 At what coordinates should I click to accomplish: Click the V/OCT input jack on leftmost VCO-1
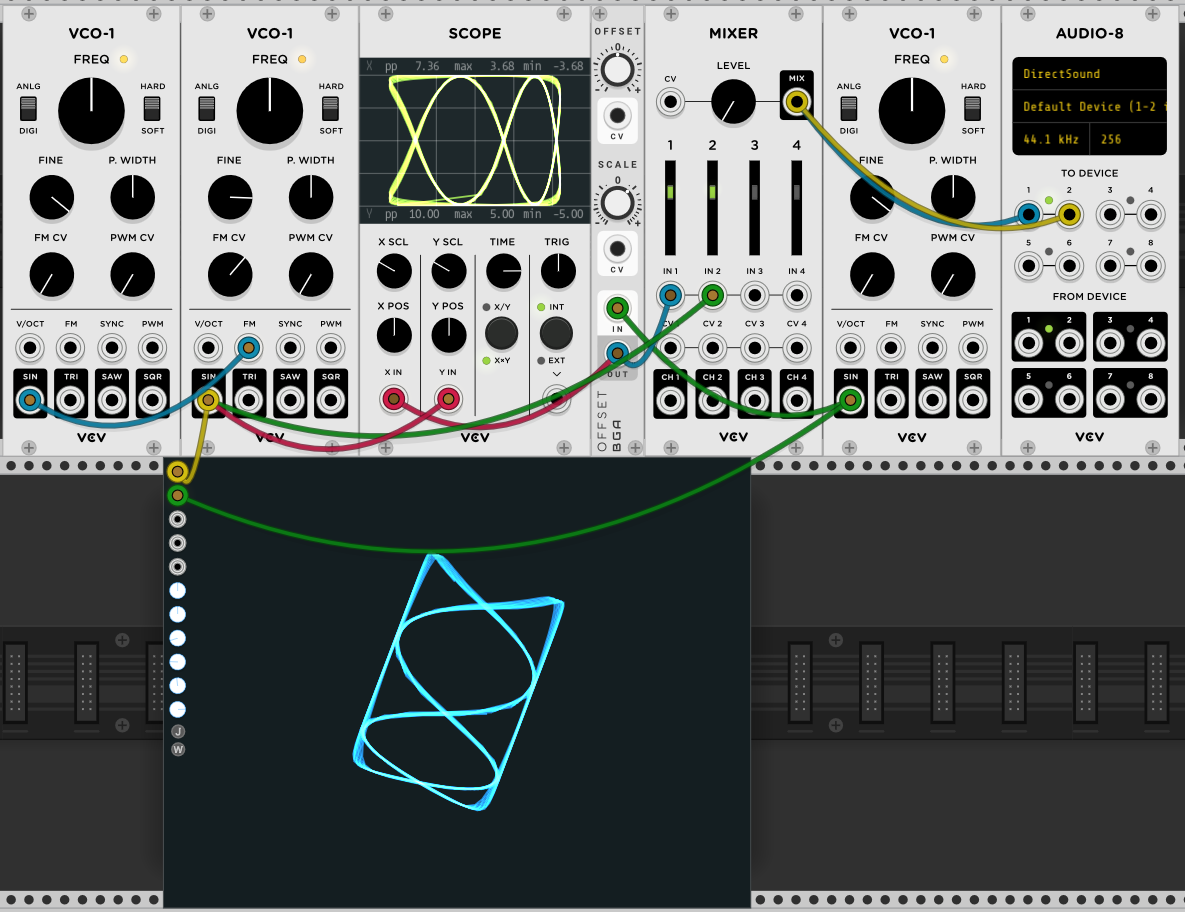click(30, 348)
